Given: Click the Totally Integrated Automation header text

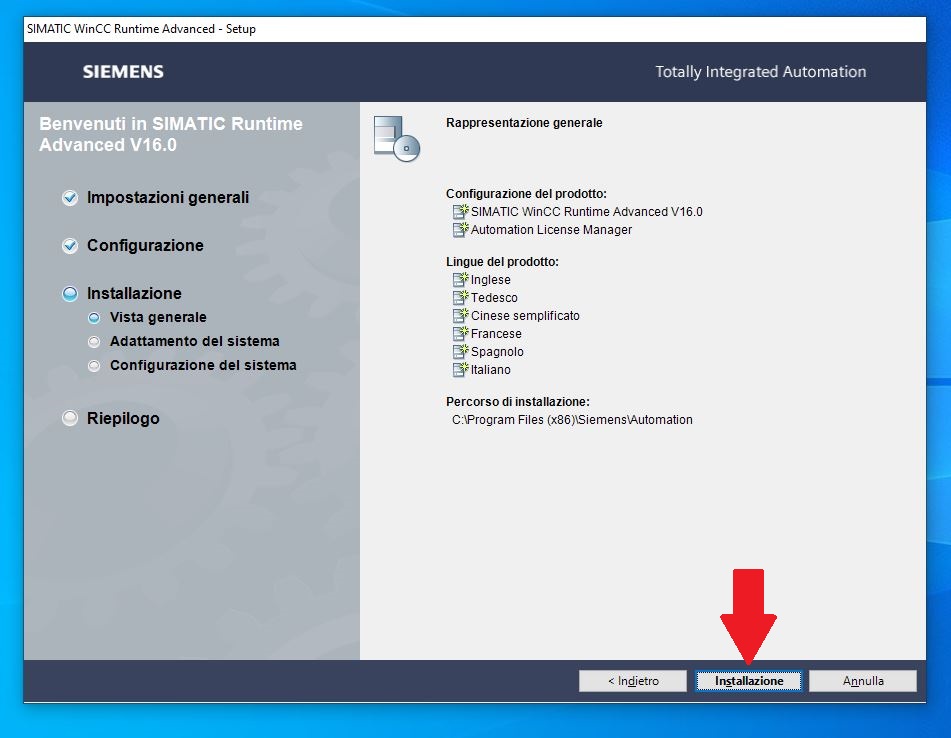Looking at the screenshot, I should tap(761, 72).
